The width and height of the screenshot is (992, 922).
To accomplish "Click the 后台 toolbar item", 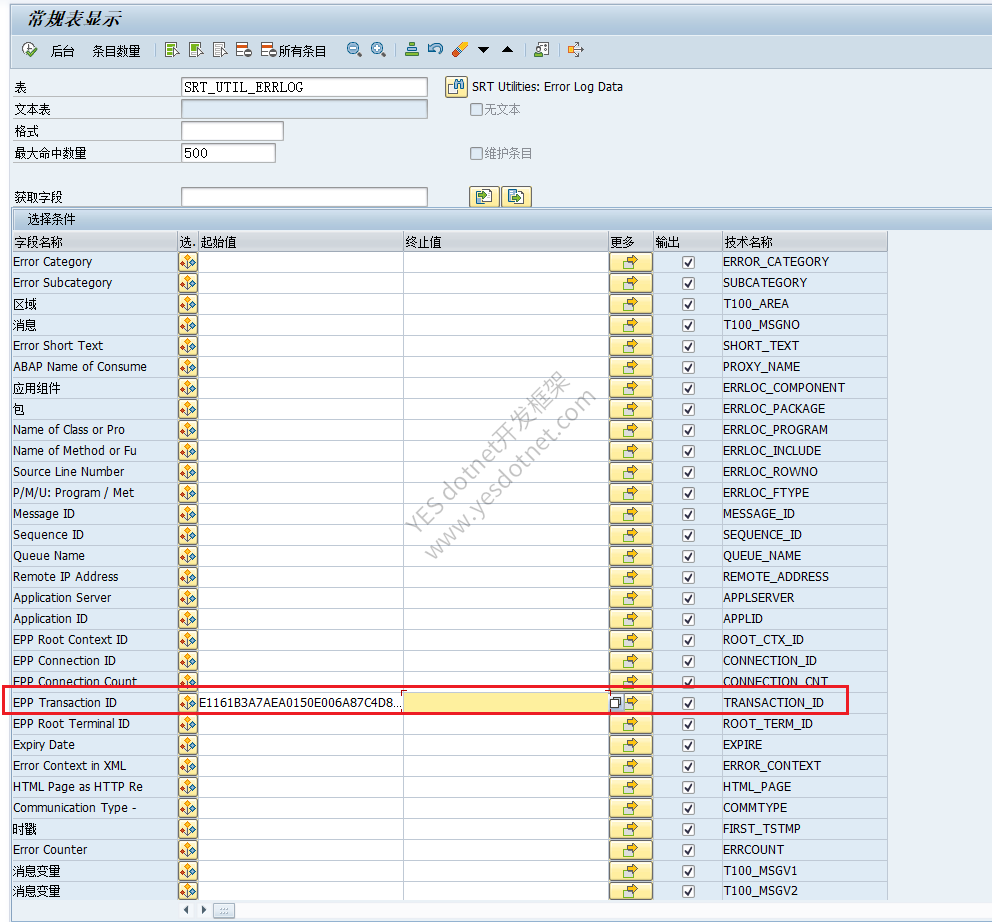I will [x=62, y=51].
